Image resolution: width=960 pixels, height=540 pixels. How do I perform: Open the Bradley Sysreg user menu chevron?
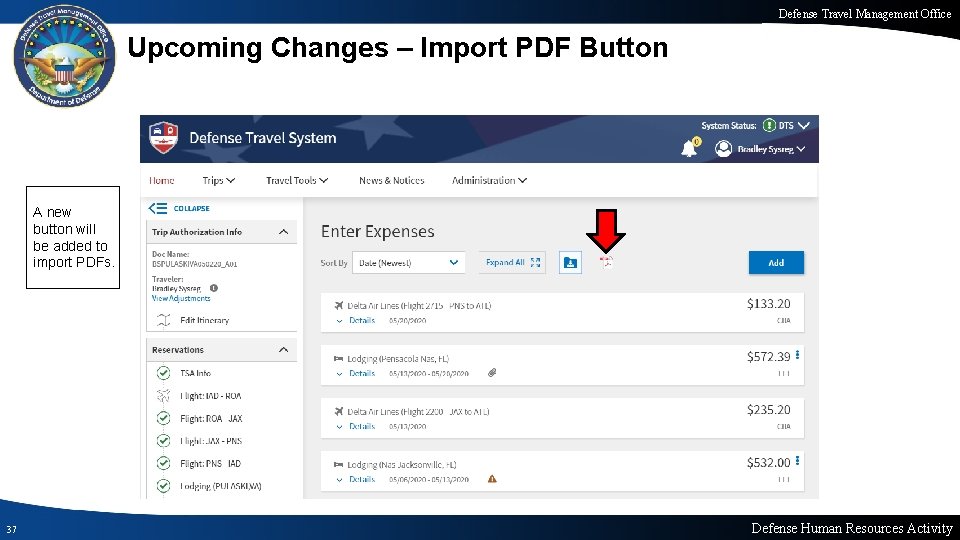[x=801, y=149]
